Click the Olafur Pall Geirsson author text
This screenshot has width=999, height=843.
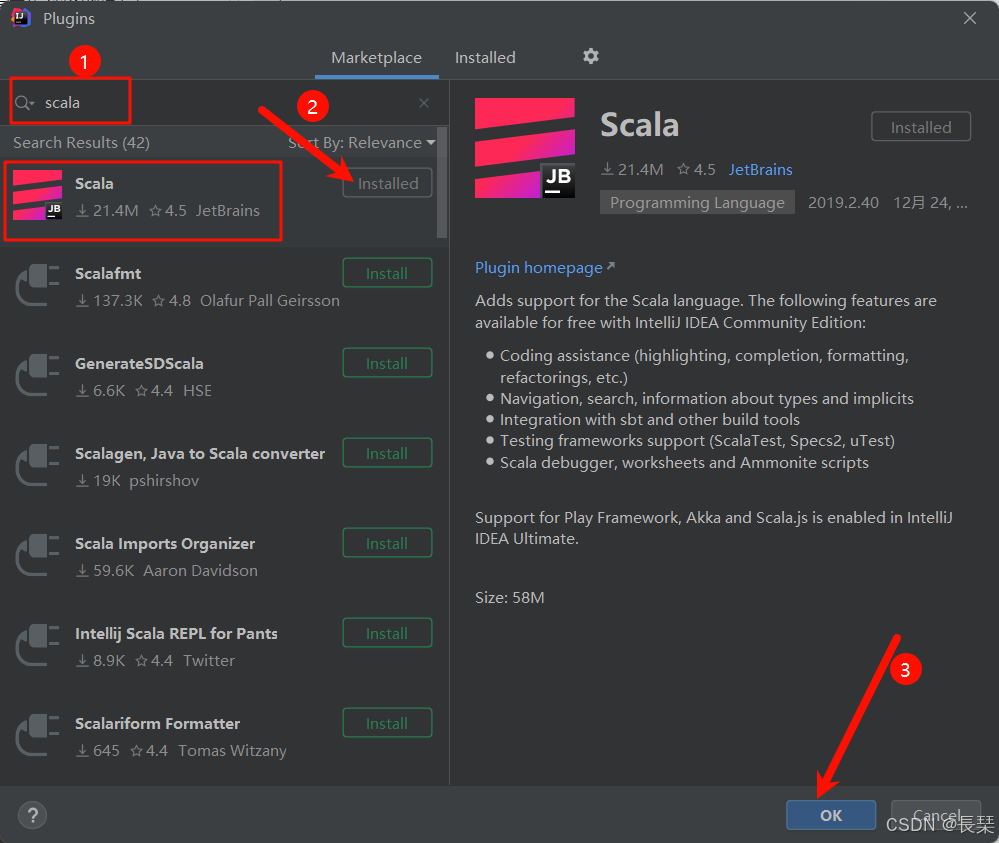pyautogui.click(x=270, y=301)
